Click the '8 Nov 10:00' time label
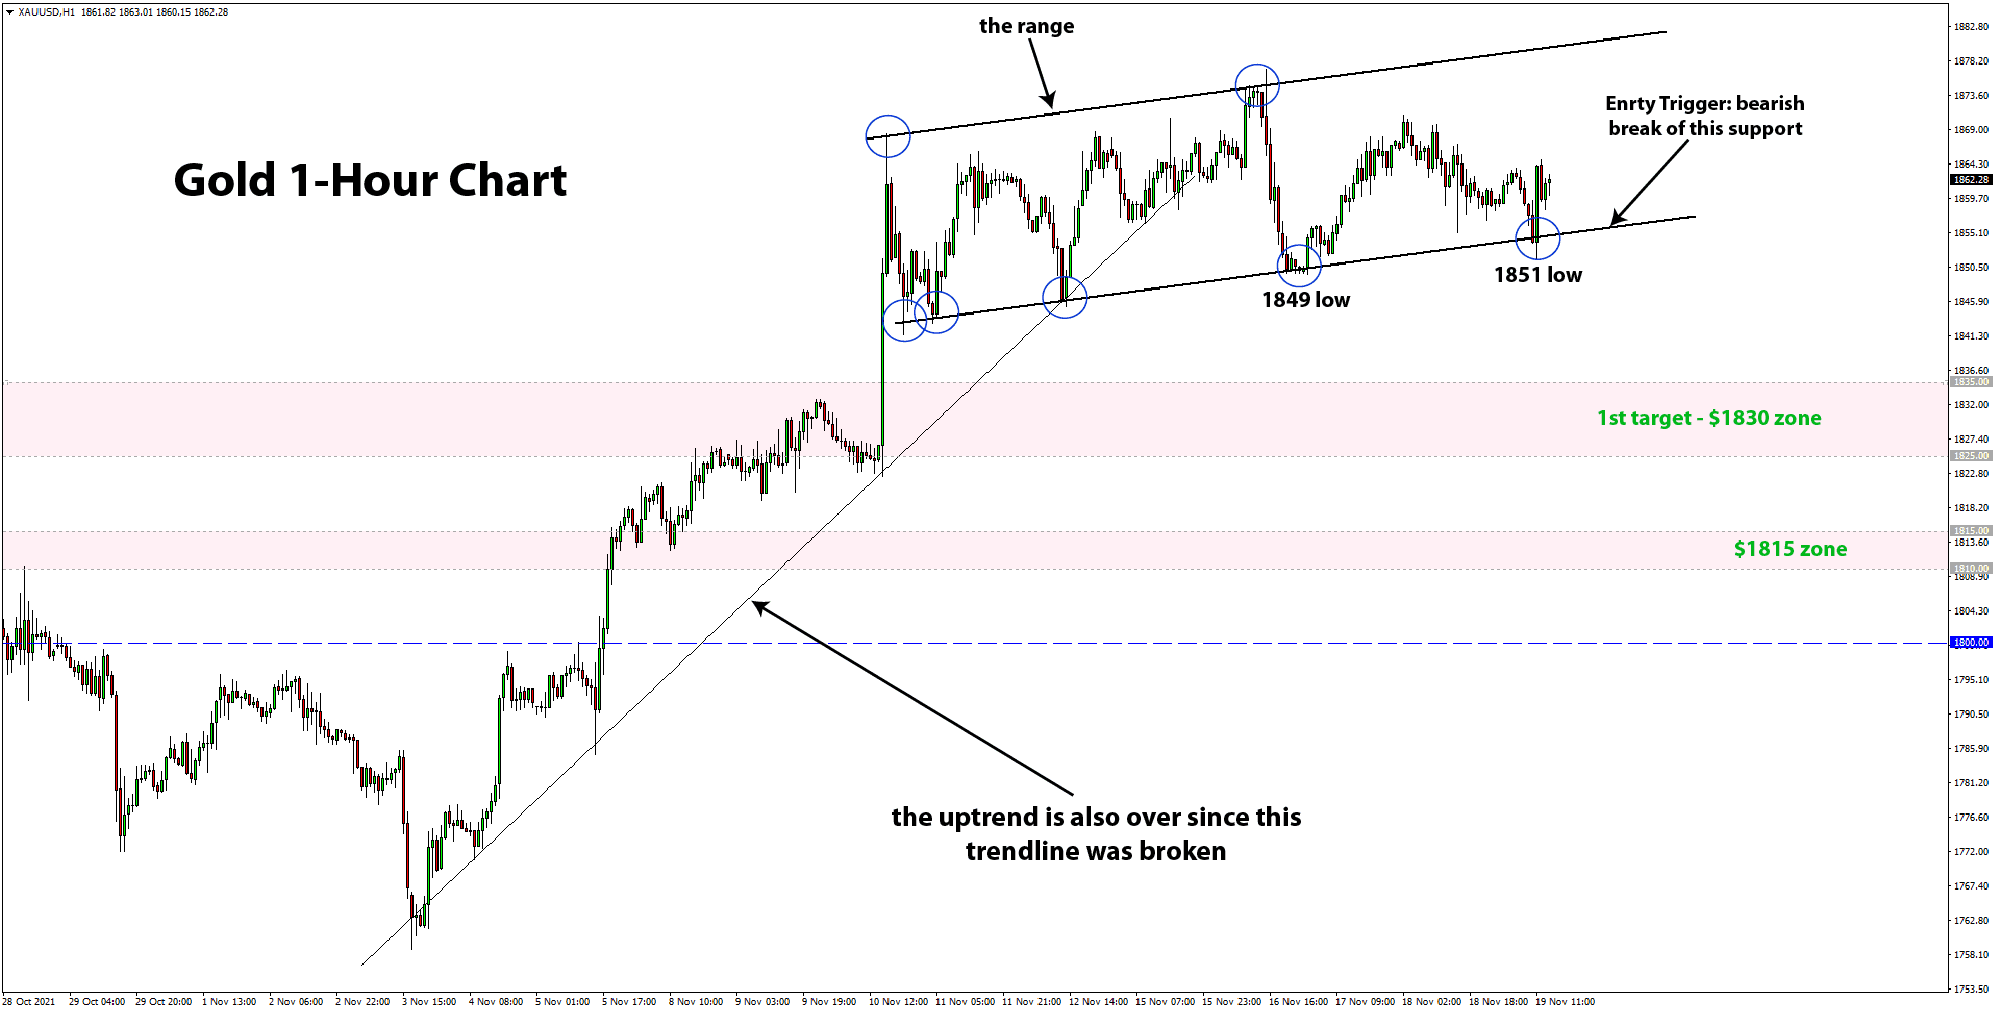This screenshot has width=1996, height=1014. pos(696,1002)
